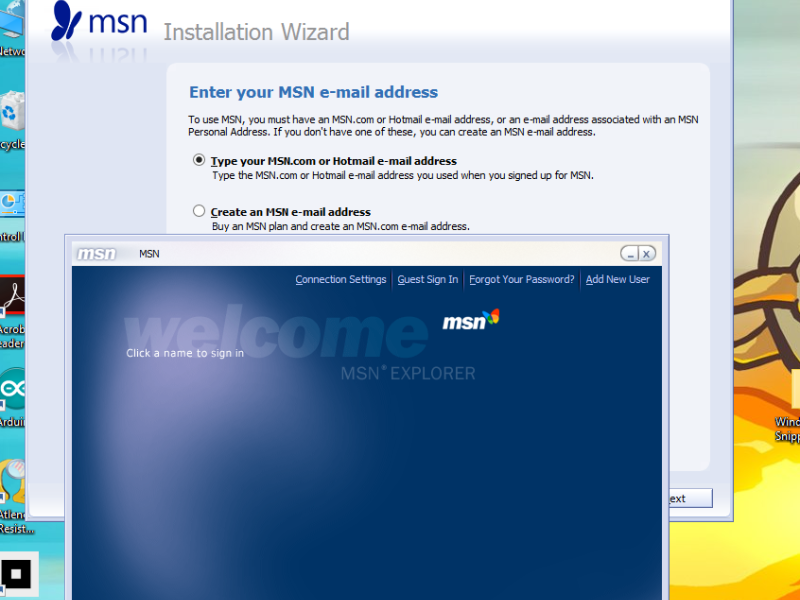Choose Create an MSN e-mail address option
800x600 pixels.
(x=199, y=211)
